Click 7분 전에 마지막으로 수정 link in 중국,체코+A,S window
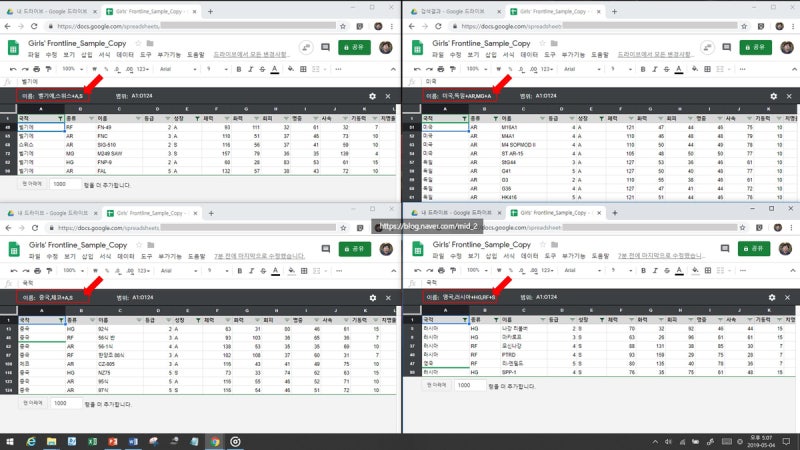The image size is (800, 450). pos(259,256)
